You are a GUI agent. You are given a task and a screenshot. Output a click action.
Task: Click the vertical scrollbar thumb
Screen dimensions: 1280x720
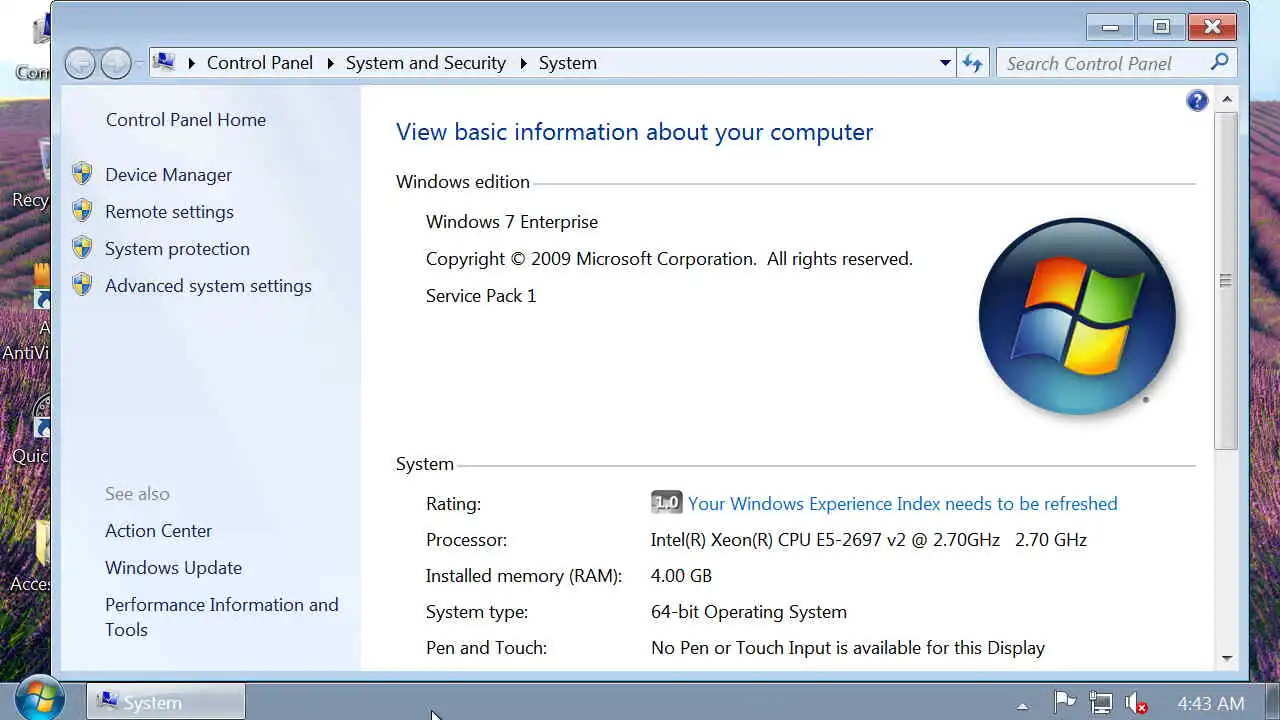click(1226, 281)
